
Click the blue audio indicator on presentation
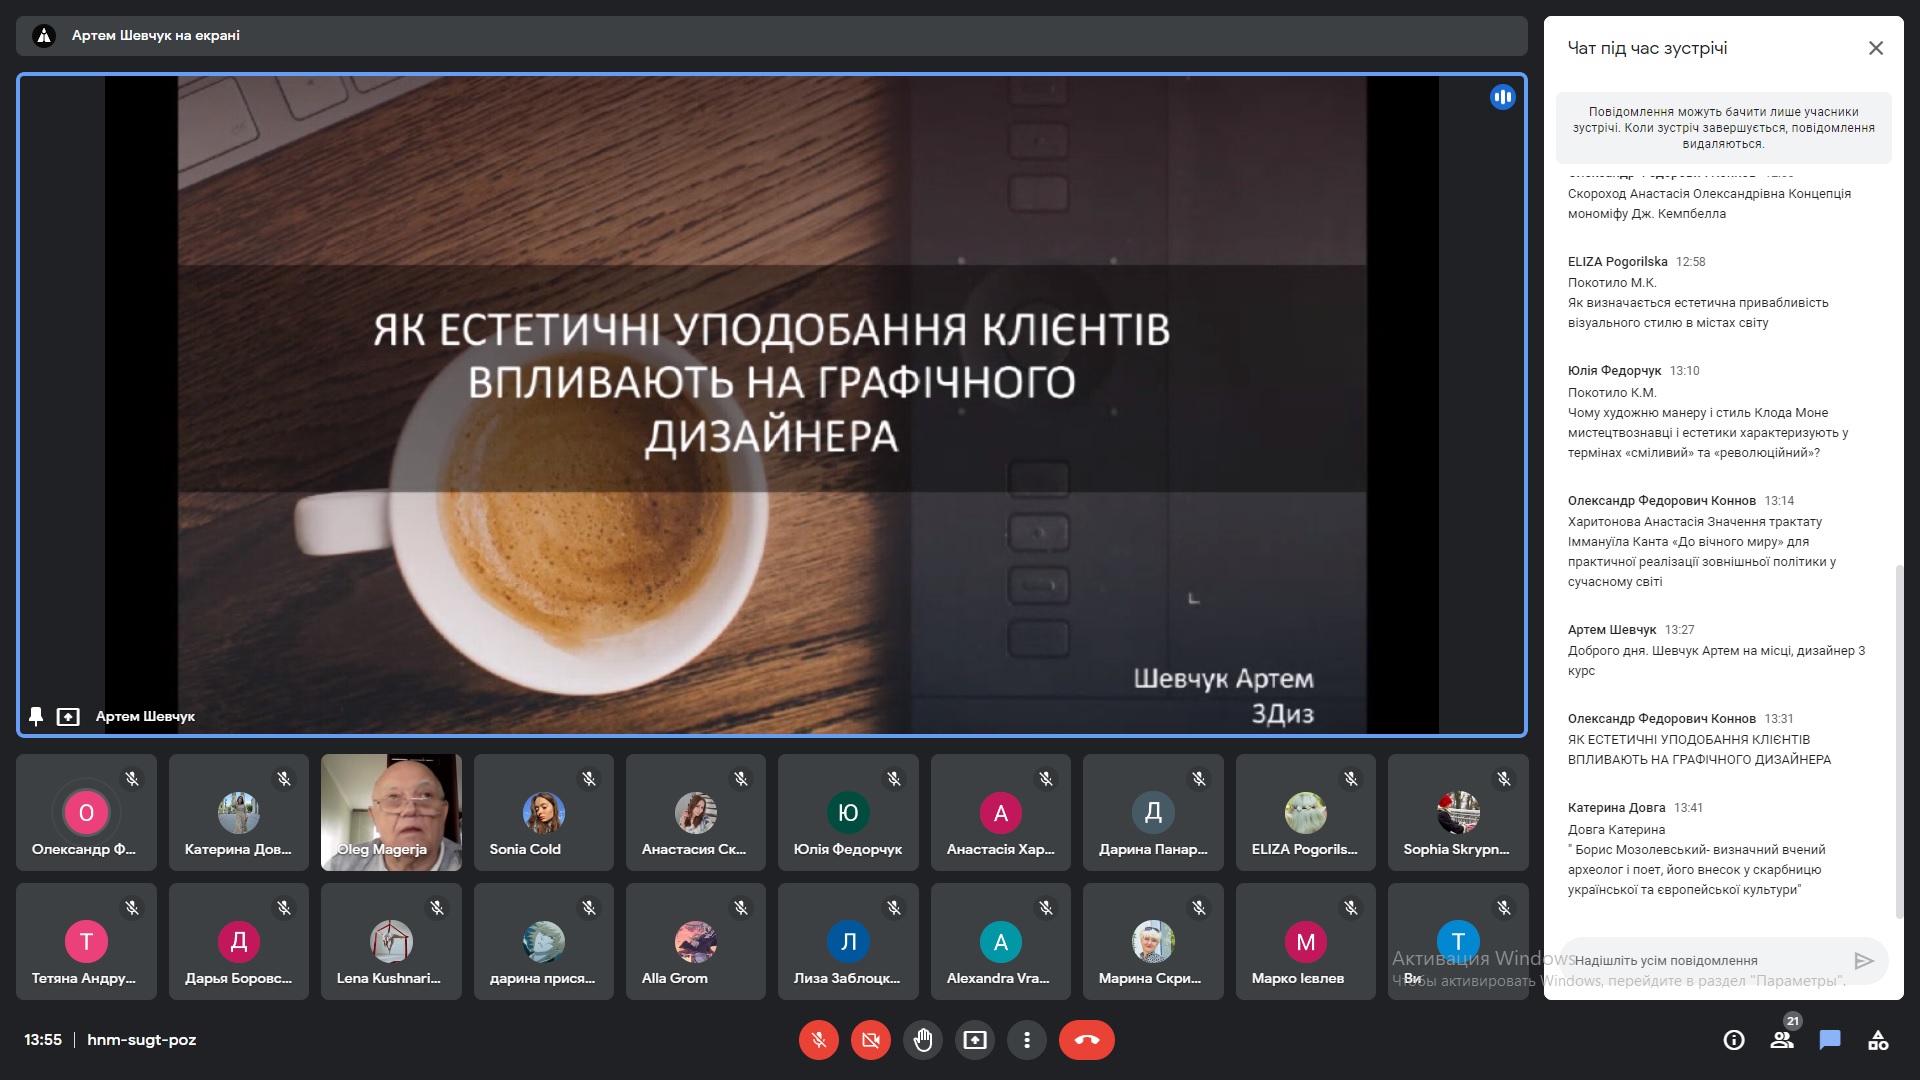pyautogui.click(x=1502, y=97)
